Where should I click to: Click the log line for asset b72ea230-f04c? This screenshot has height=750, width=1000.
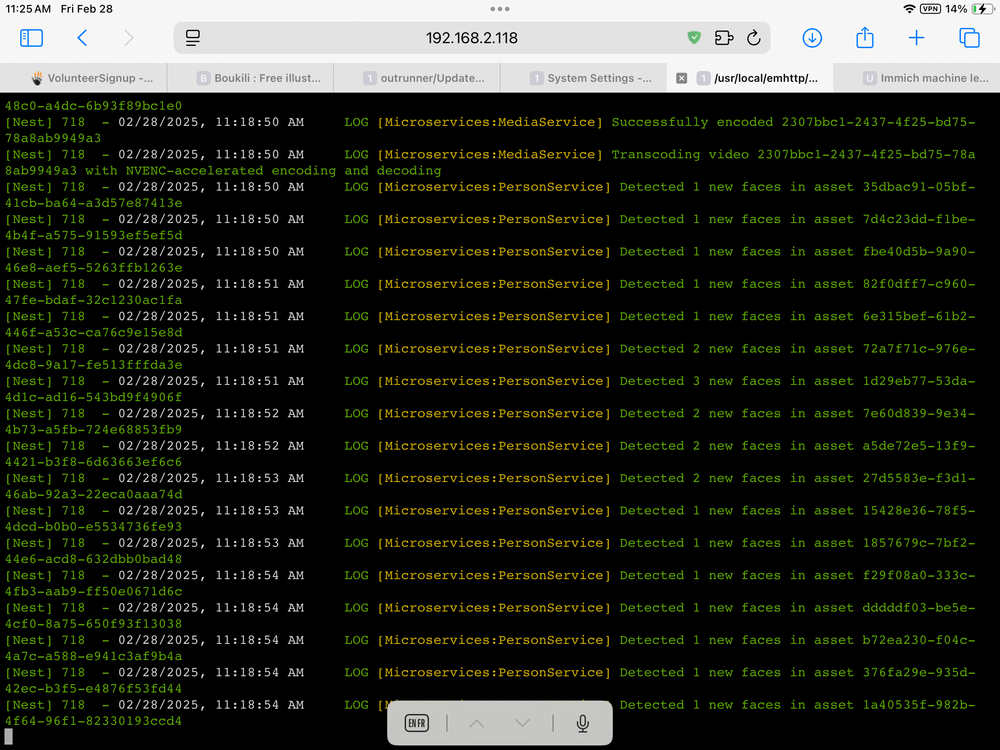click(490, 648)
